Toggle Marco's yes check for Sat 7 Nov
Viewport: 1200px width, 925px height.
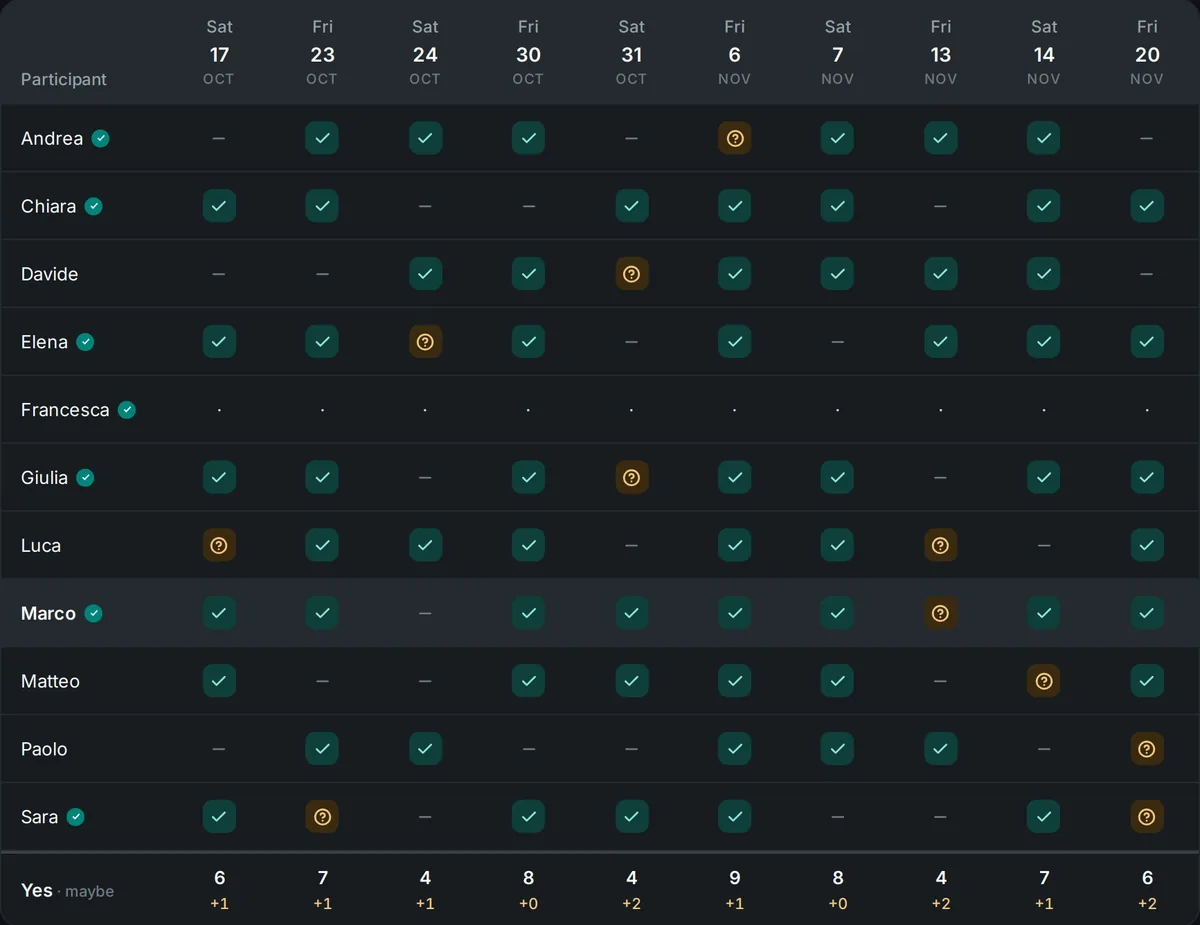838,613
